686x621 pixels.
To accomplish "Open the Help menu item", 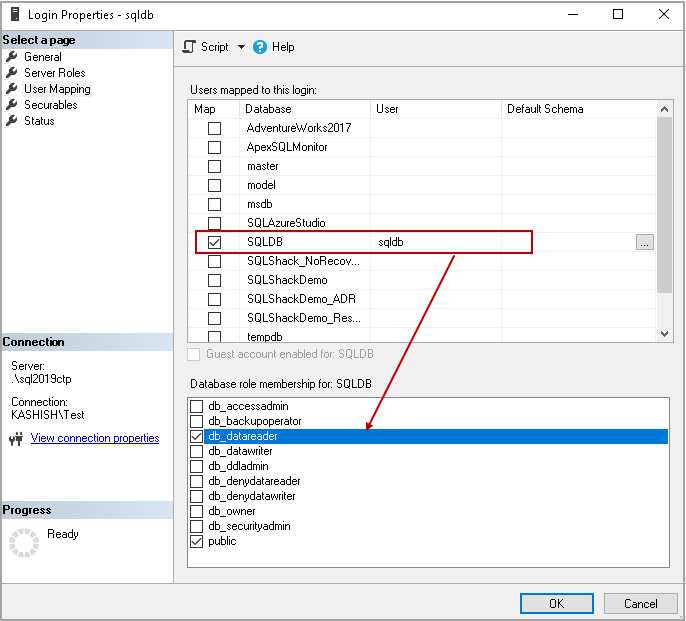I will tap(283, 47).
